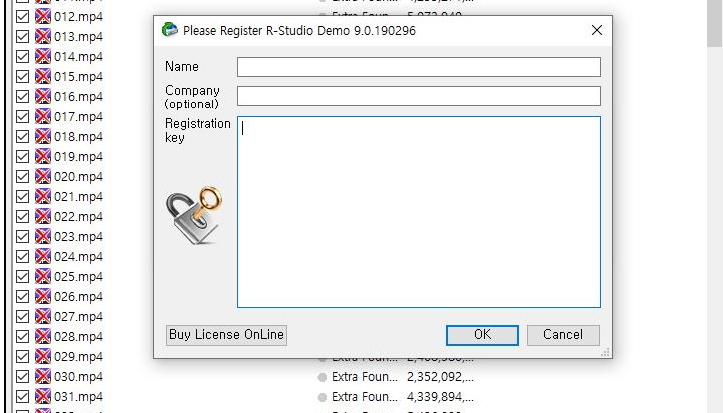Click the Name input field
This screenshot has width=723, height=413.
[x=419, y=67]
